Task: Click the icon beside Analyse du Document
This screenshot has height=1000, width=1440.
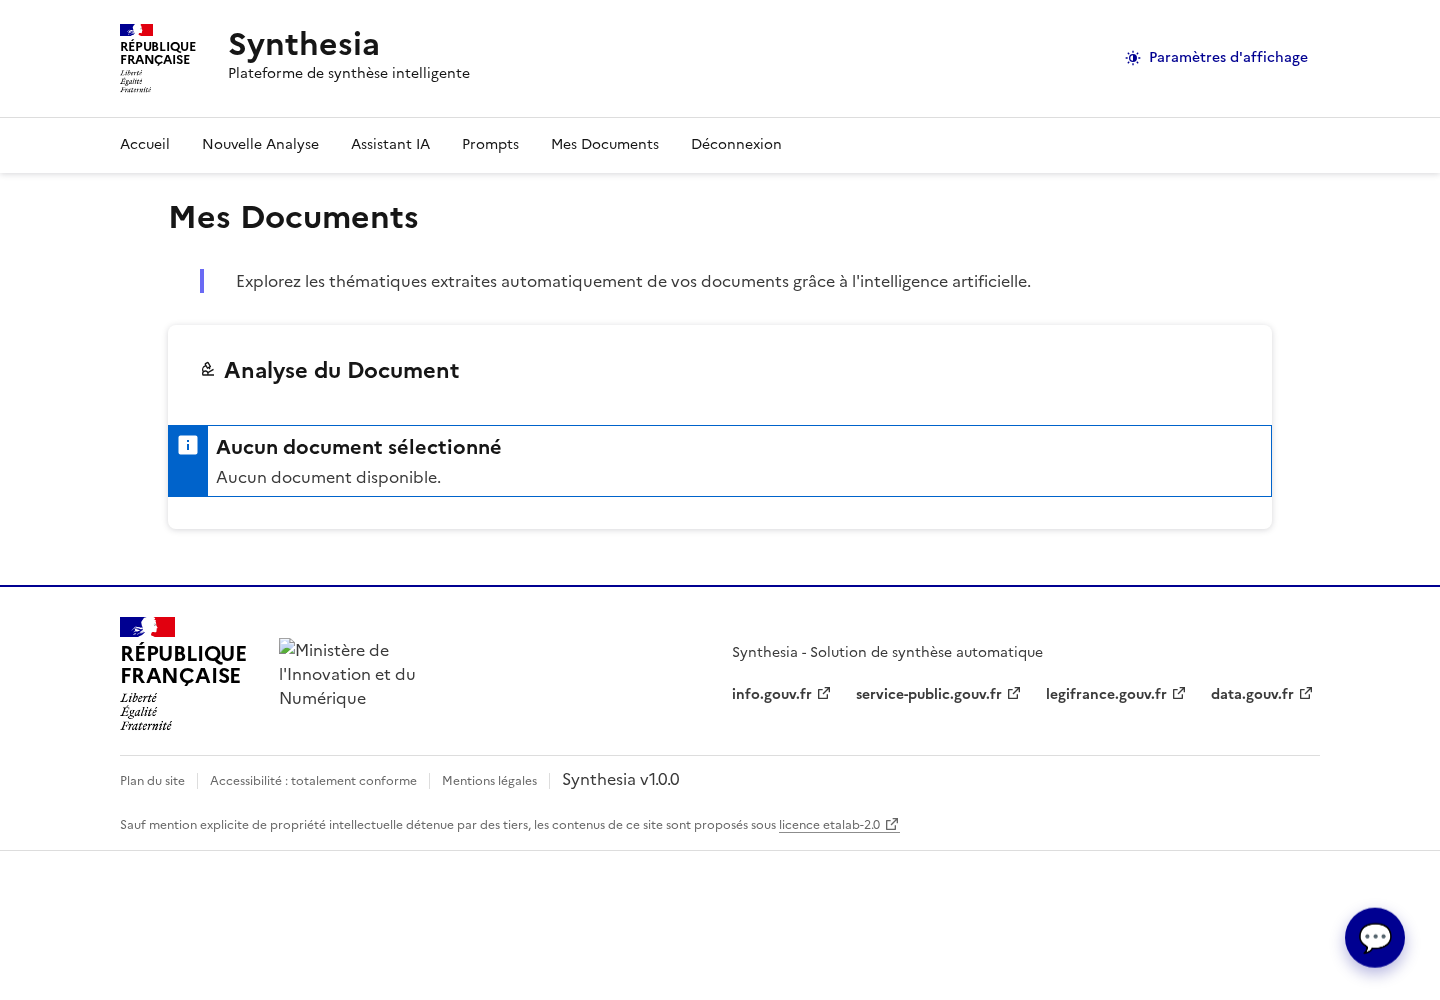Action: [208, 370]
